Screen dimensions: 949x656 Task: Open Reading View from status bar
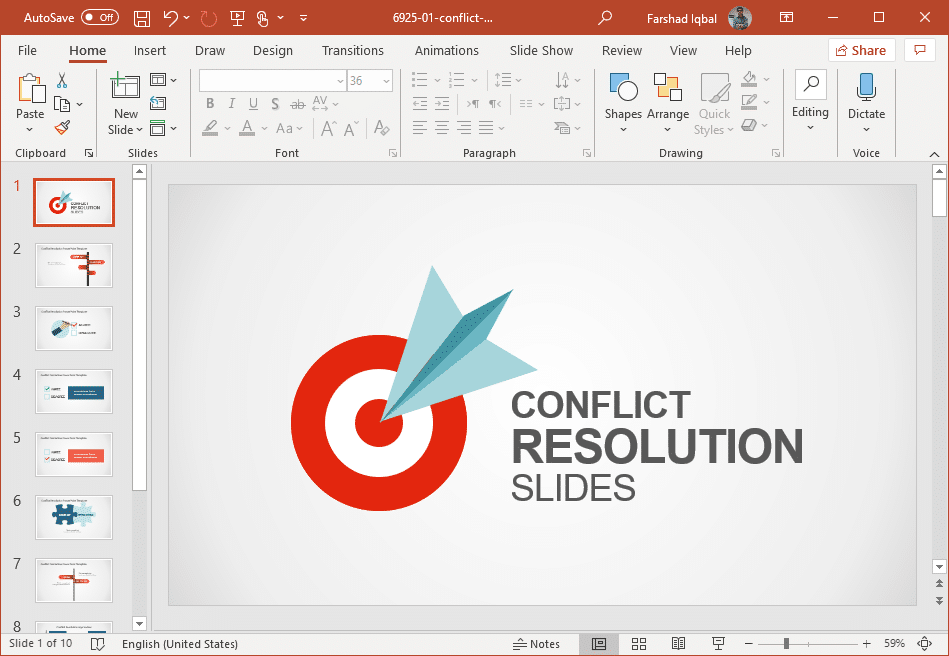[x=678, y=644]
